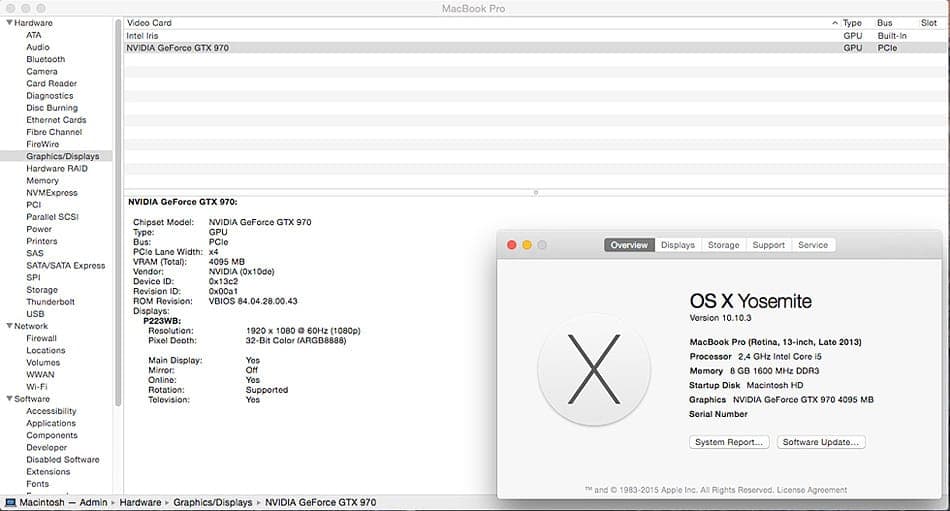This screenshot has height=511, width=950.
Task: Select Camera in the sidebar
Action: pos(42,71)
